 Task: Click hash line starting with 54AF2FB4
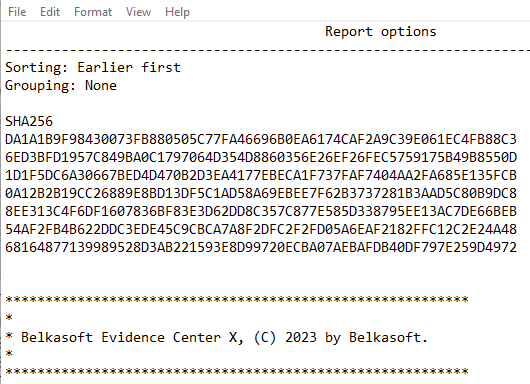coord(261,229)
